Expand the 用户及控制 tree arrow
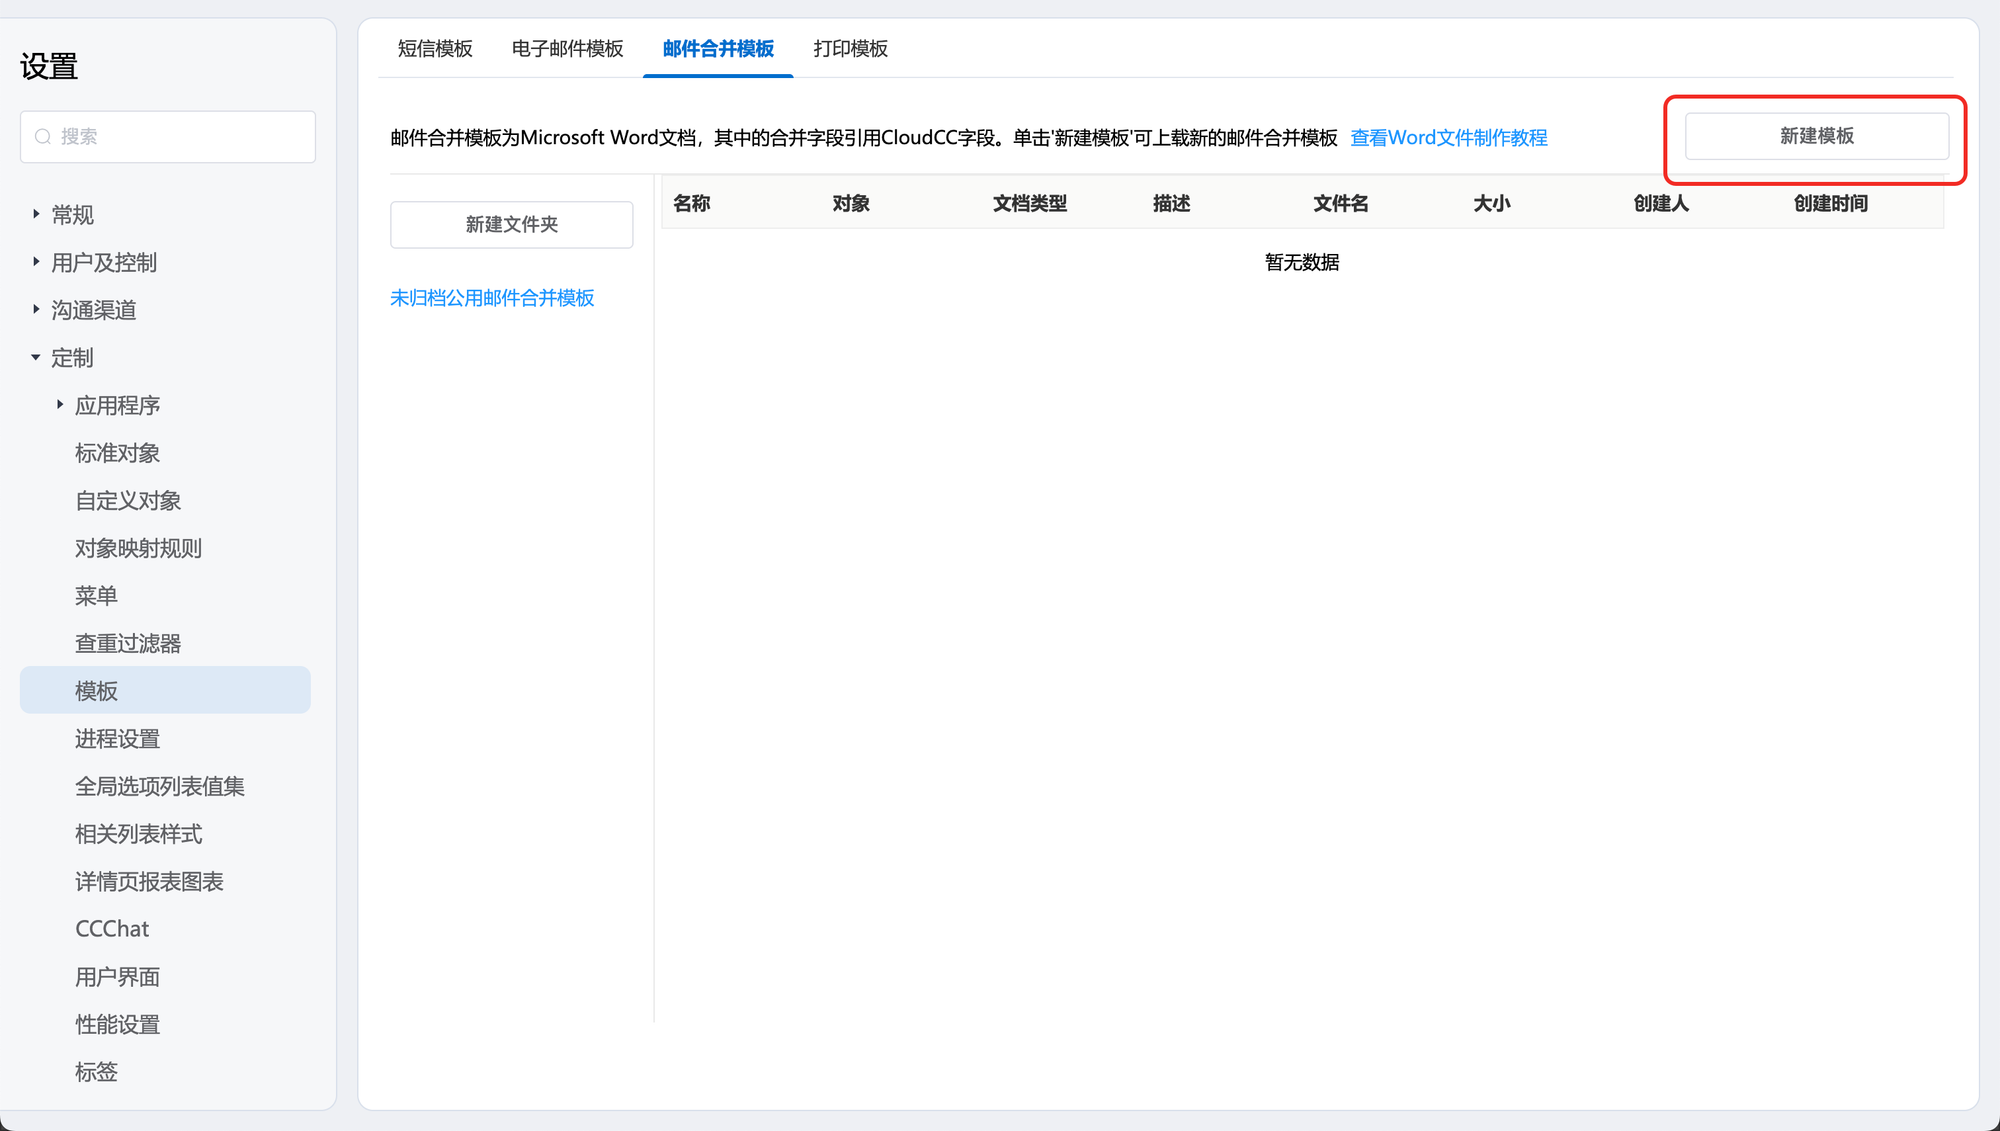This screenshot has height=1131, width=2000. (36, 262)
